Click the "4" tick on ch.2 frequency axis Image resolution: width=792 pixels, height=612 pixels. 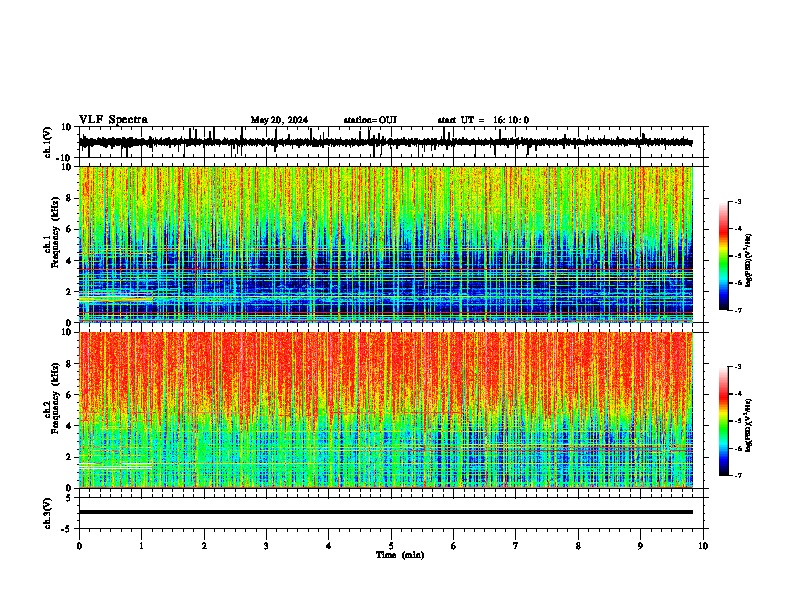69,426
